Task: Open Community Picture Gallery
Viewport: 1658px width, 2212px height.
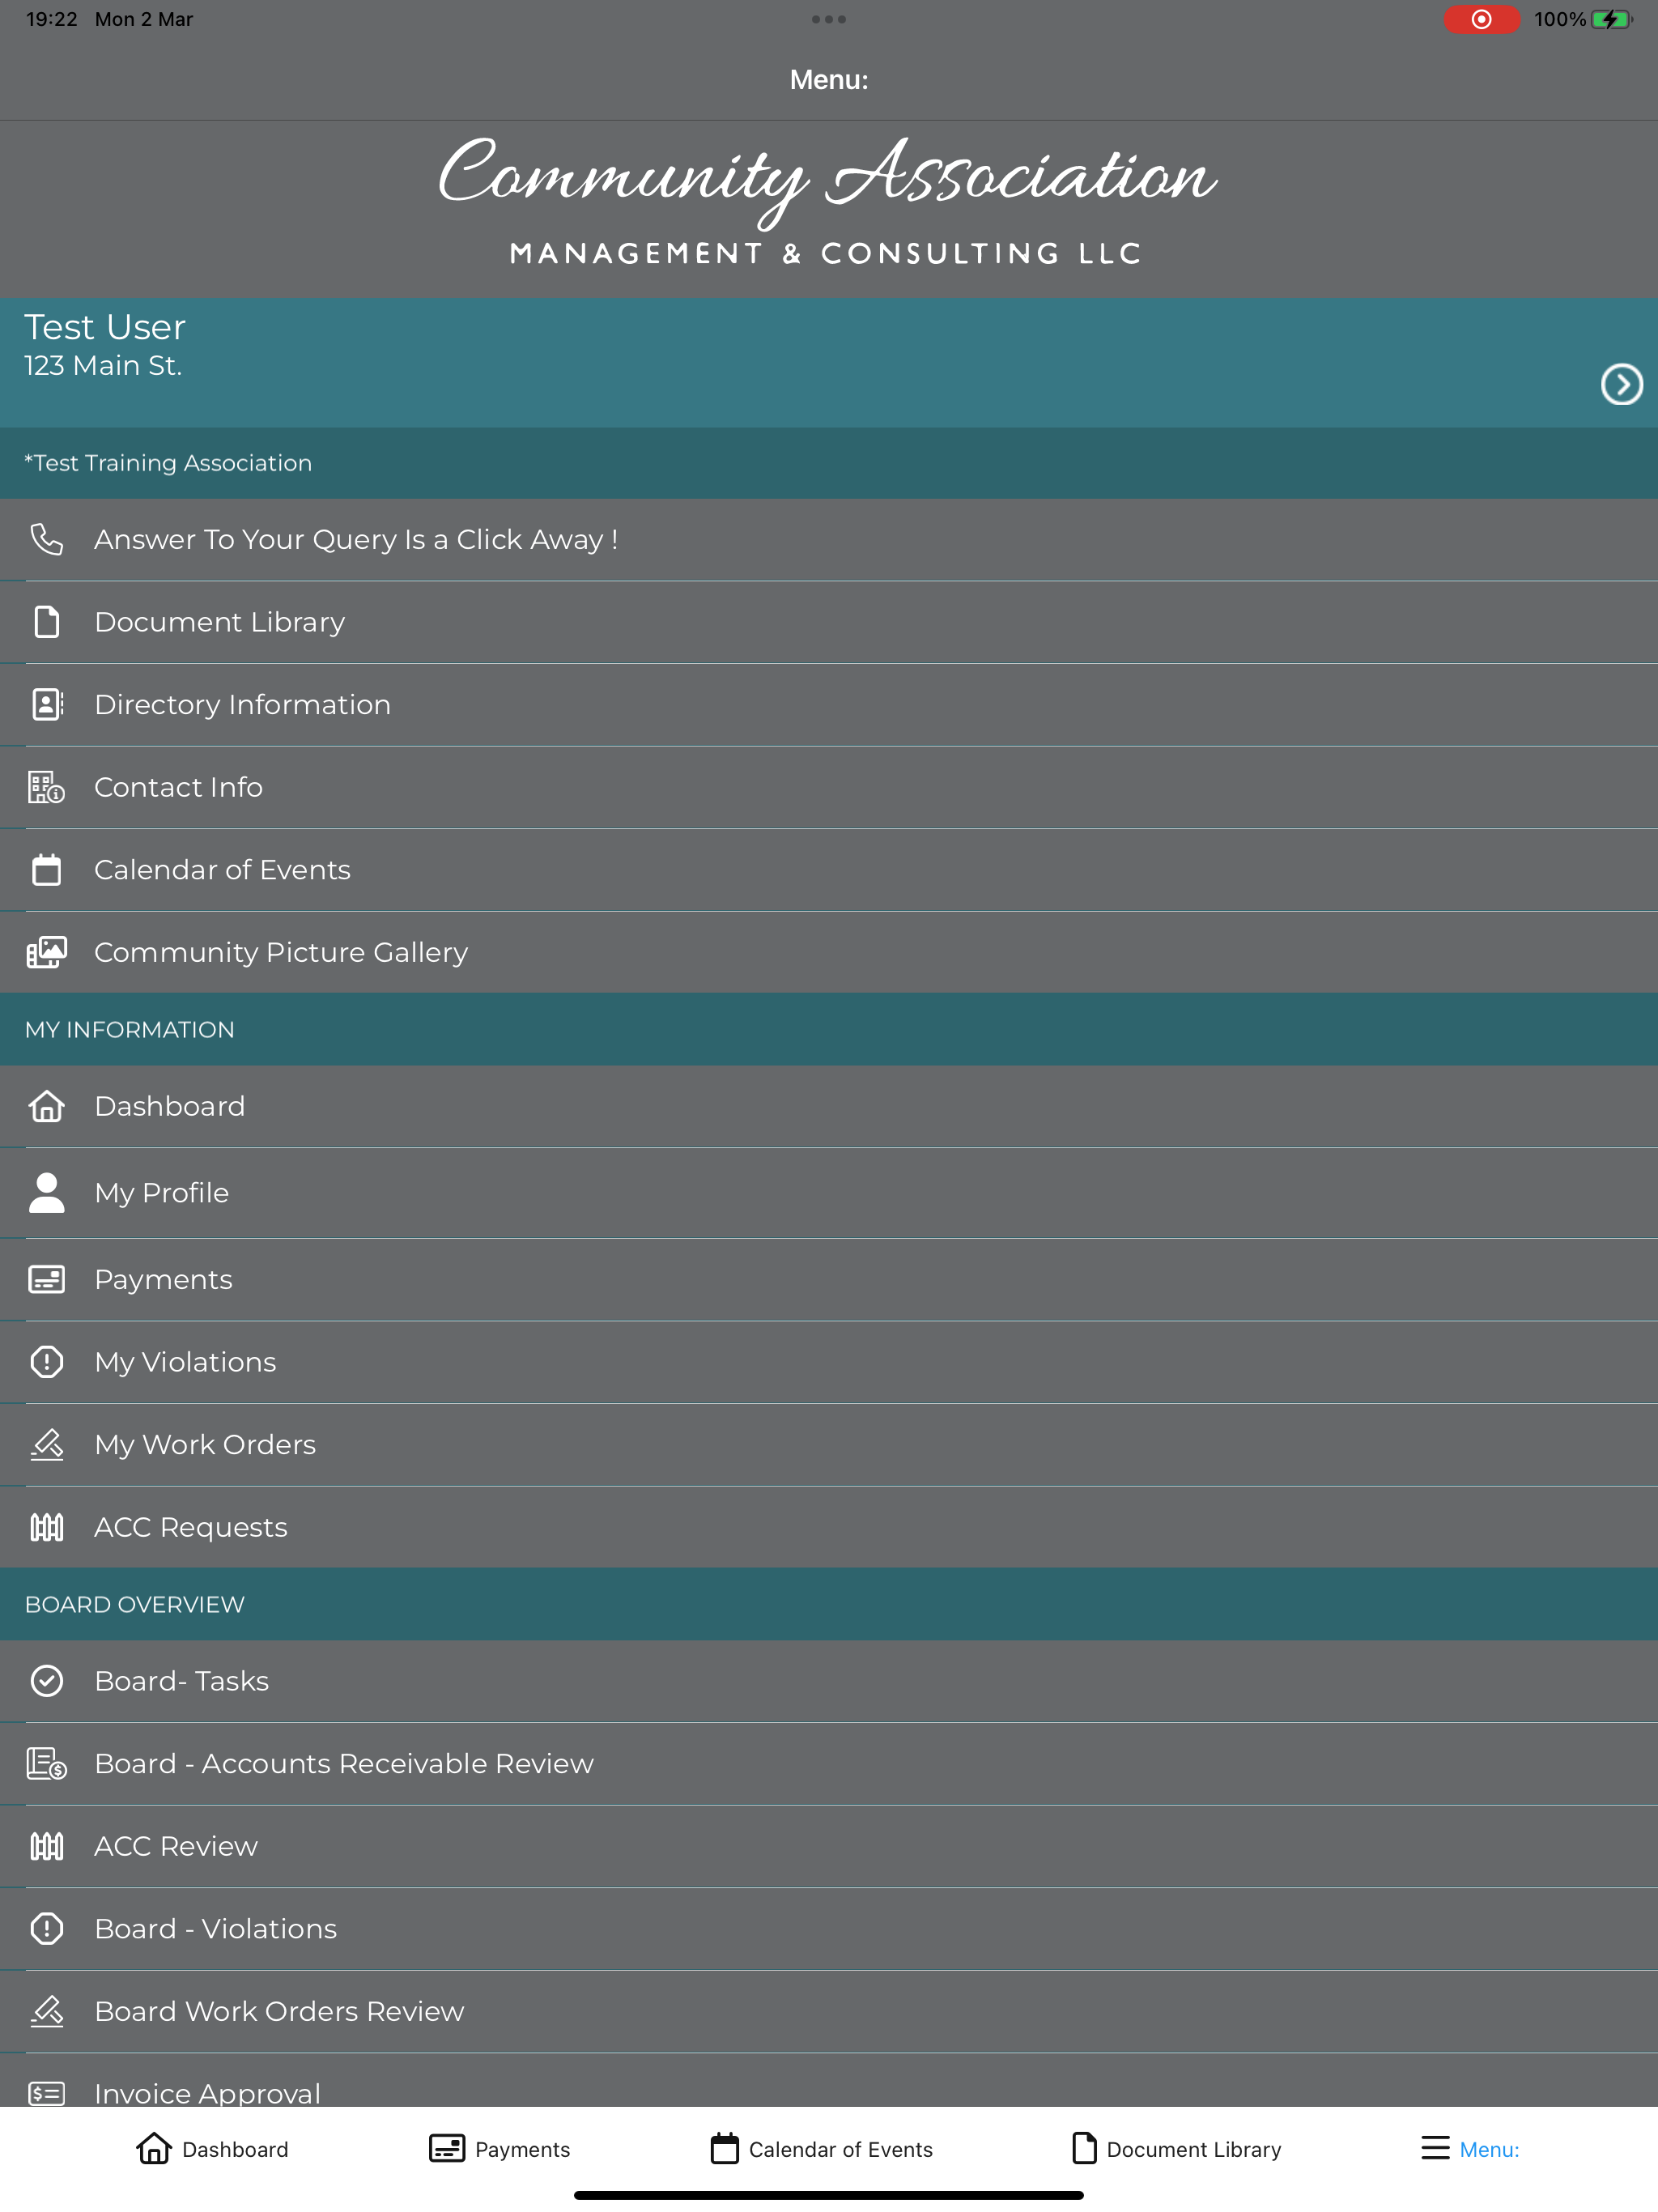Action: [x=829, y=952]
